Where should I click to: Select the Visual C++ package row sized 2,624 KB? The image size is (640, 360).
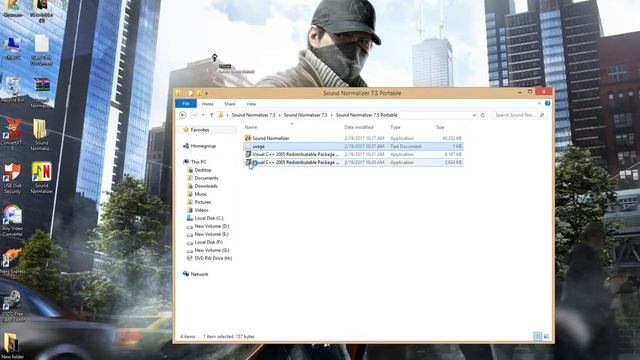click(x=353, y=162)
